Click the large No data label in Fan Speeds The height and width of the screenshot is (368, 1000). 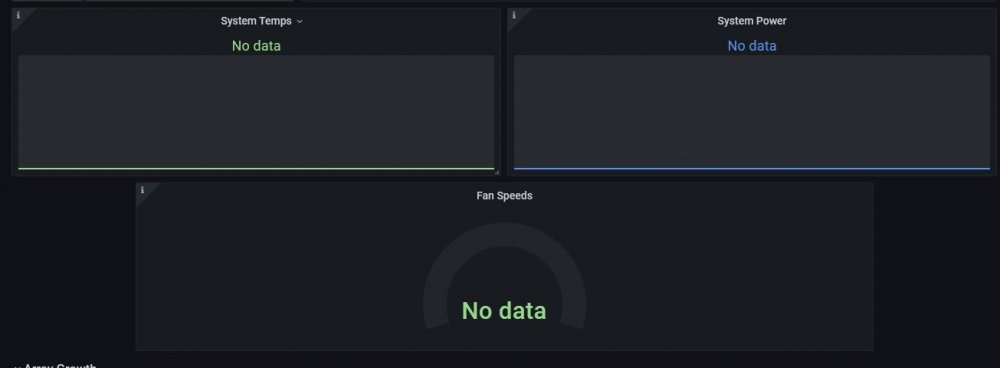coord(504,311)
